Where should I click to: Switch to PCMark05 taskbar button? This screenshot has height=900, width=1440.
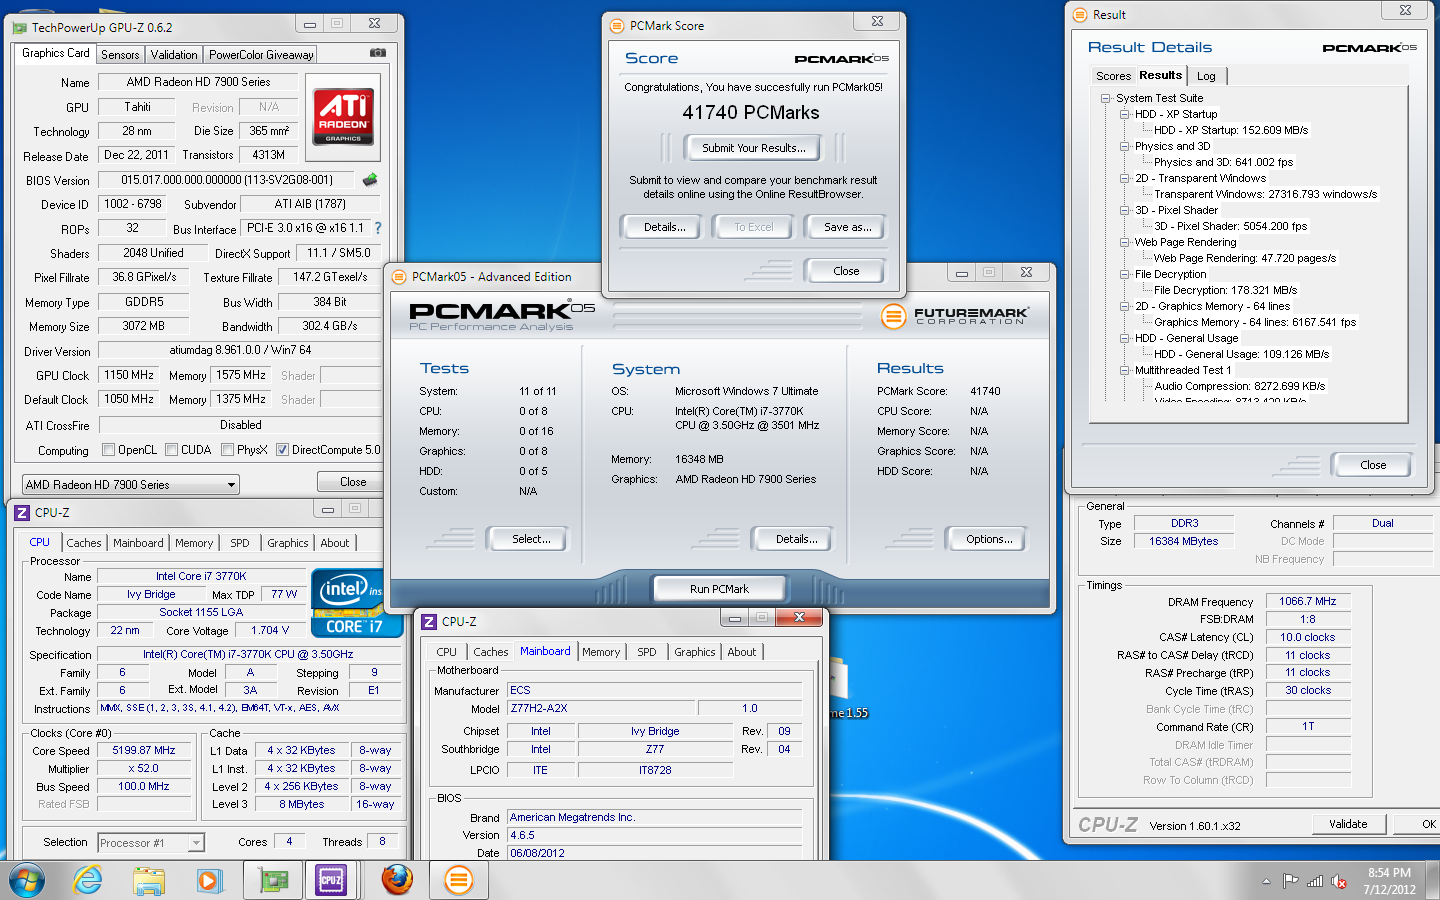point(458,880)
